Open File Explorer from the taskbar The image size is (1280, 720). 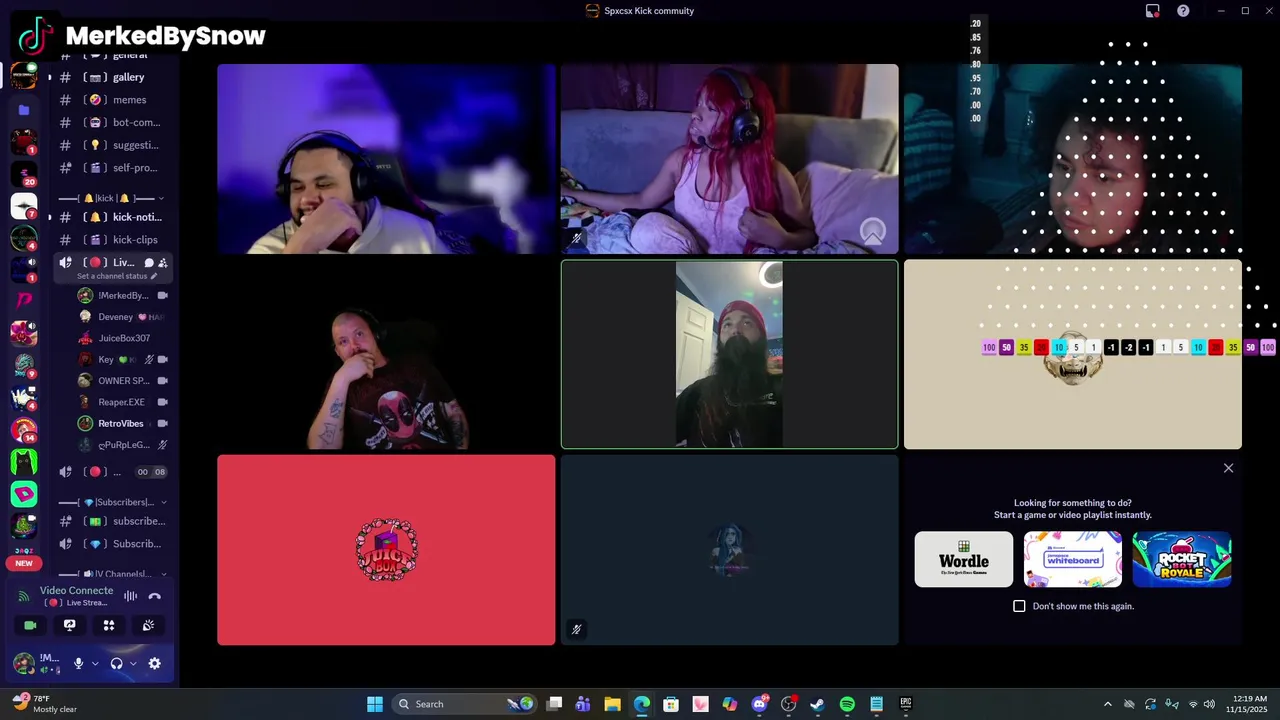coord(612,704)
